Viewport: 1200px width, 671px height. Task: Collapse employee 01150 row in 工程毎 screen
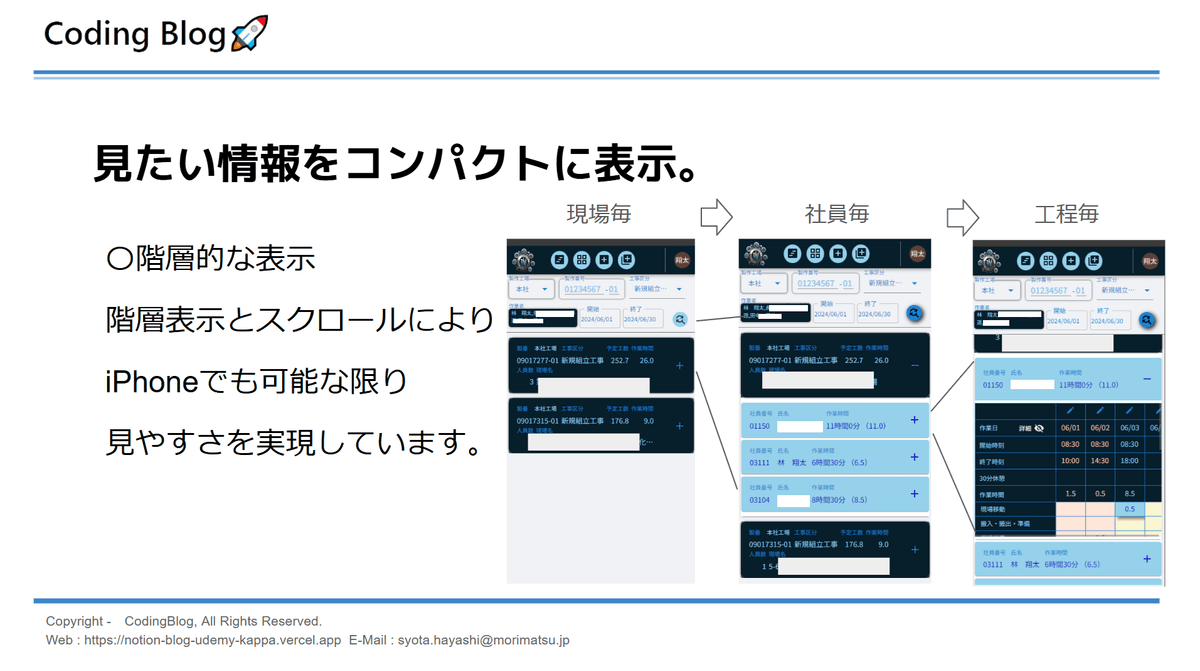(x=1147, y=380)
